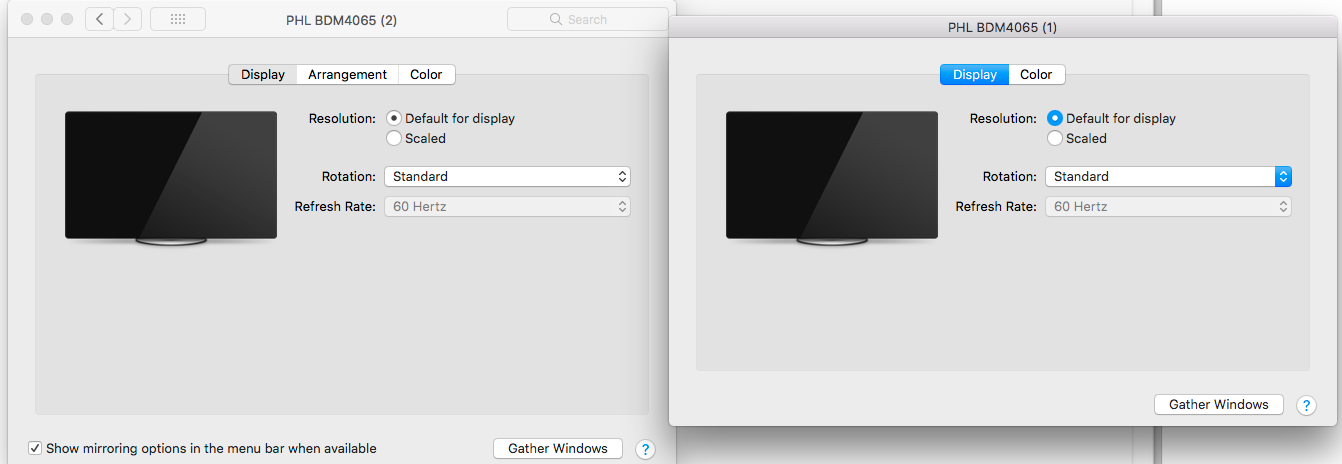This screenshot has width=1342, height=464.
Task: Select Scaled resolution in window (1)
Action: pos(1055,138)
